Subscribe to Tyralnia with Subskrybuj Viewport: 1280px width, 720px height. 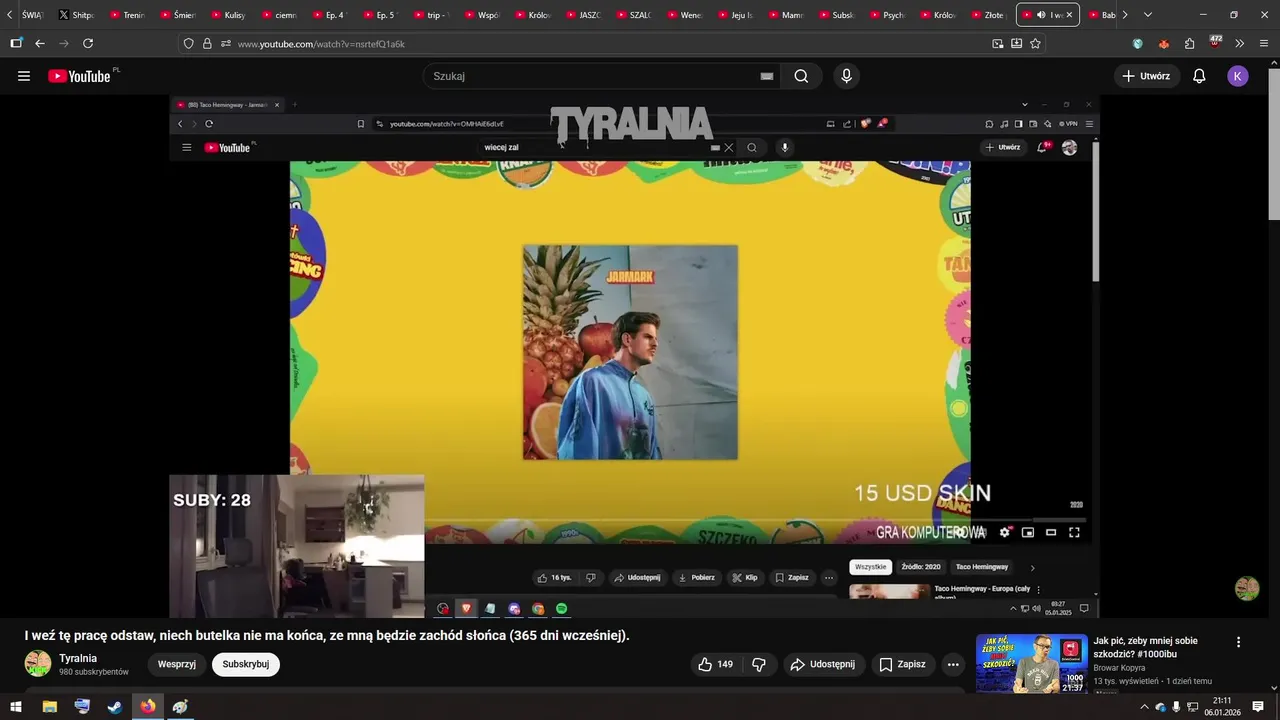[x=246, y=664]
